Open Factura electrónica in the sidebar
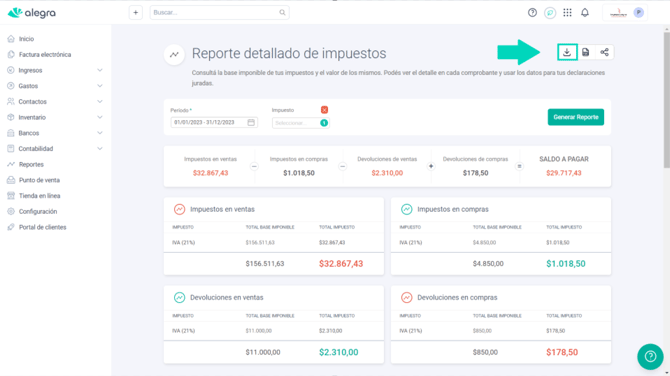 click(x=45, y=55)
